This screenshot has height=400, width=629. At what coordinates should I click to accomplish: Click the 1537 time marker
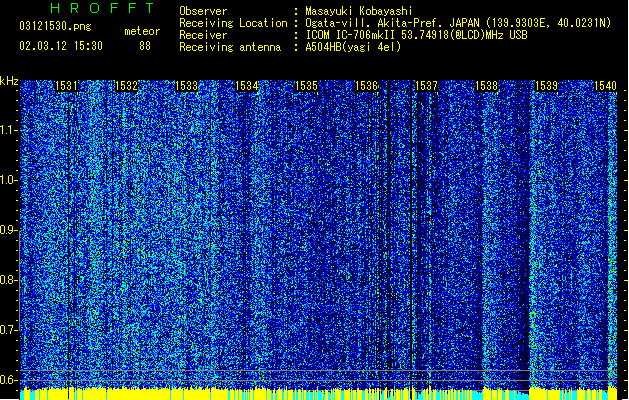(x=426, y=86)
